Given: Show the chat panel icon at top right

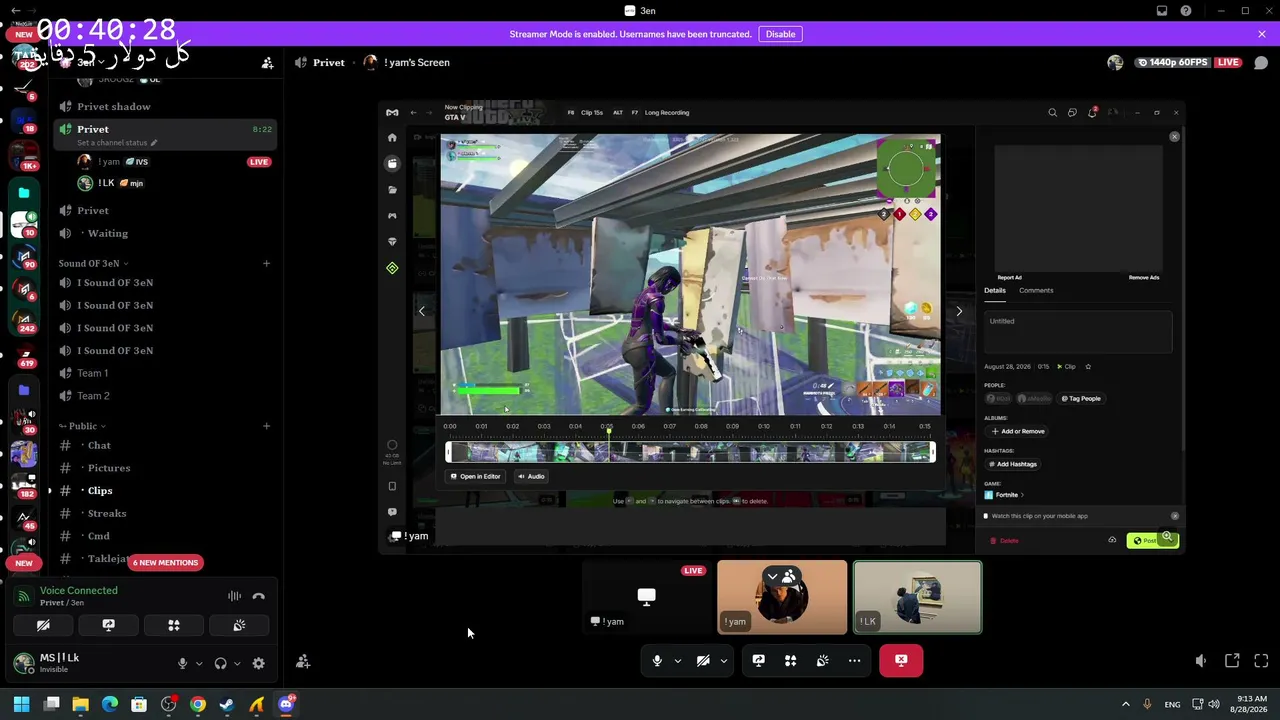Looking at the screenshot, I should [x=1260, y=63].
